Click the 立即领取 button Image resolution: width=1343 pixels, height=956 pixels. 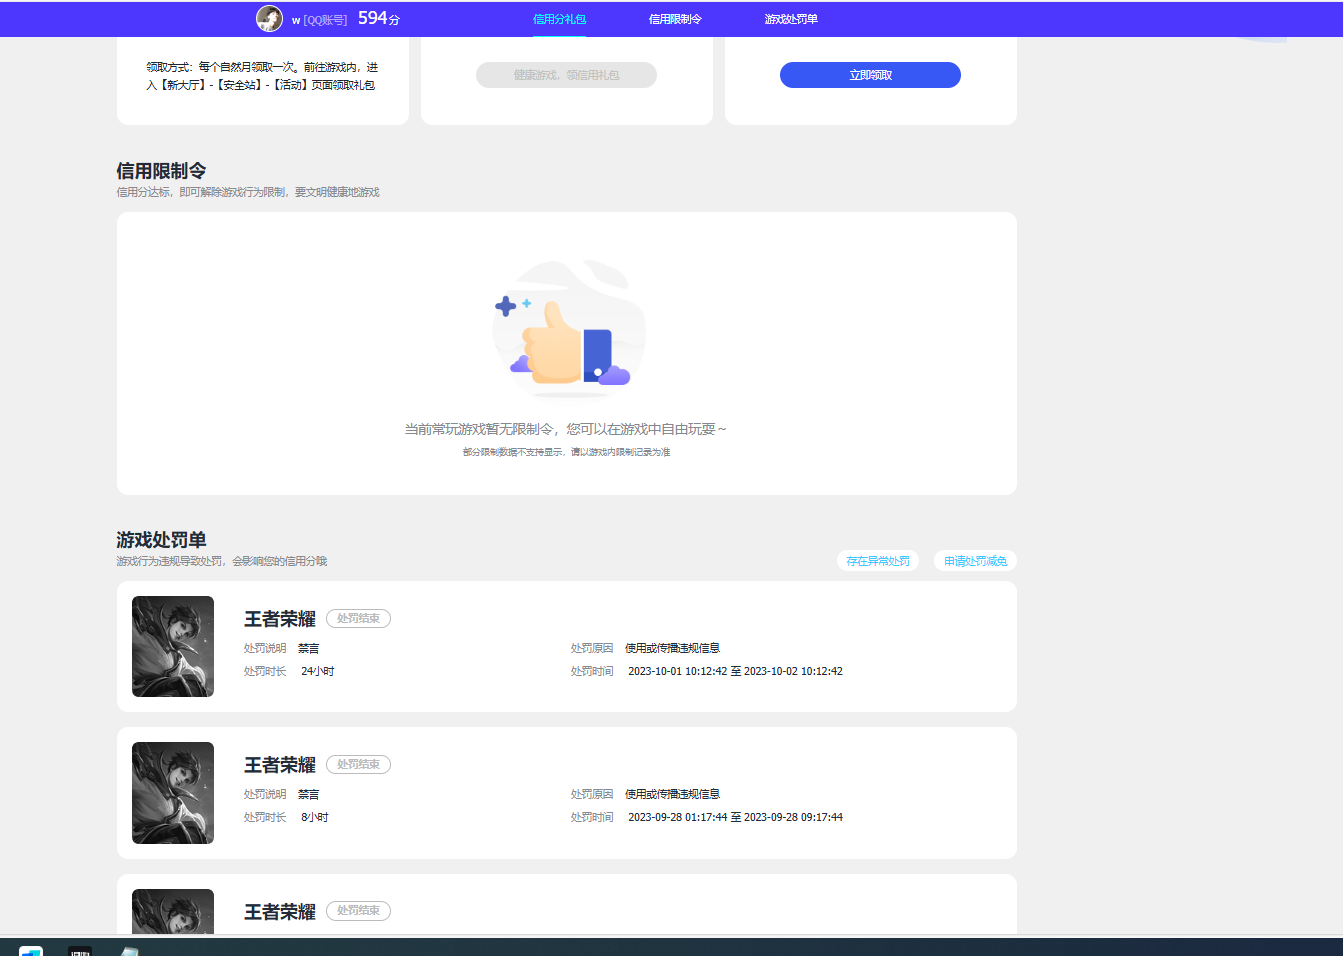click(x=870, y=74)
